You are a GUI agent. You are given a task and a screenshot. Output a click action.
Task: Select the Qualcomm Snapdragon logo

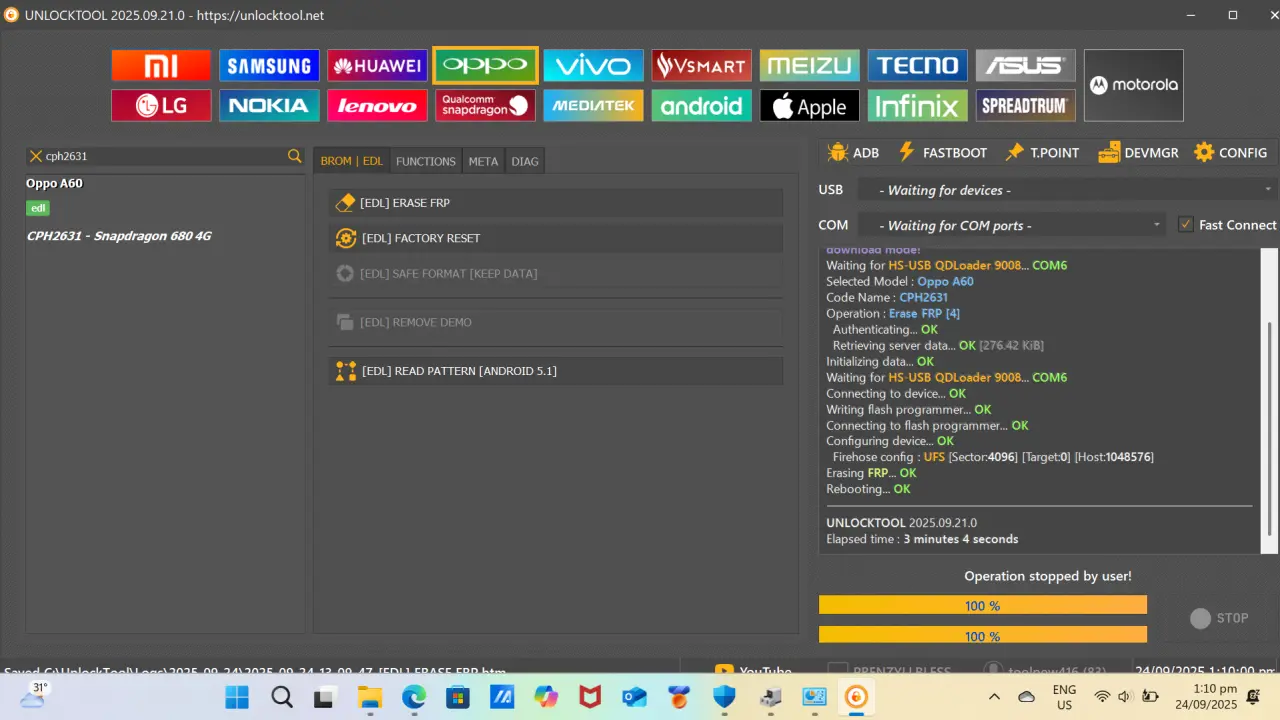pos(485,106)
